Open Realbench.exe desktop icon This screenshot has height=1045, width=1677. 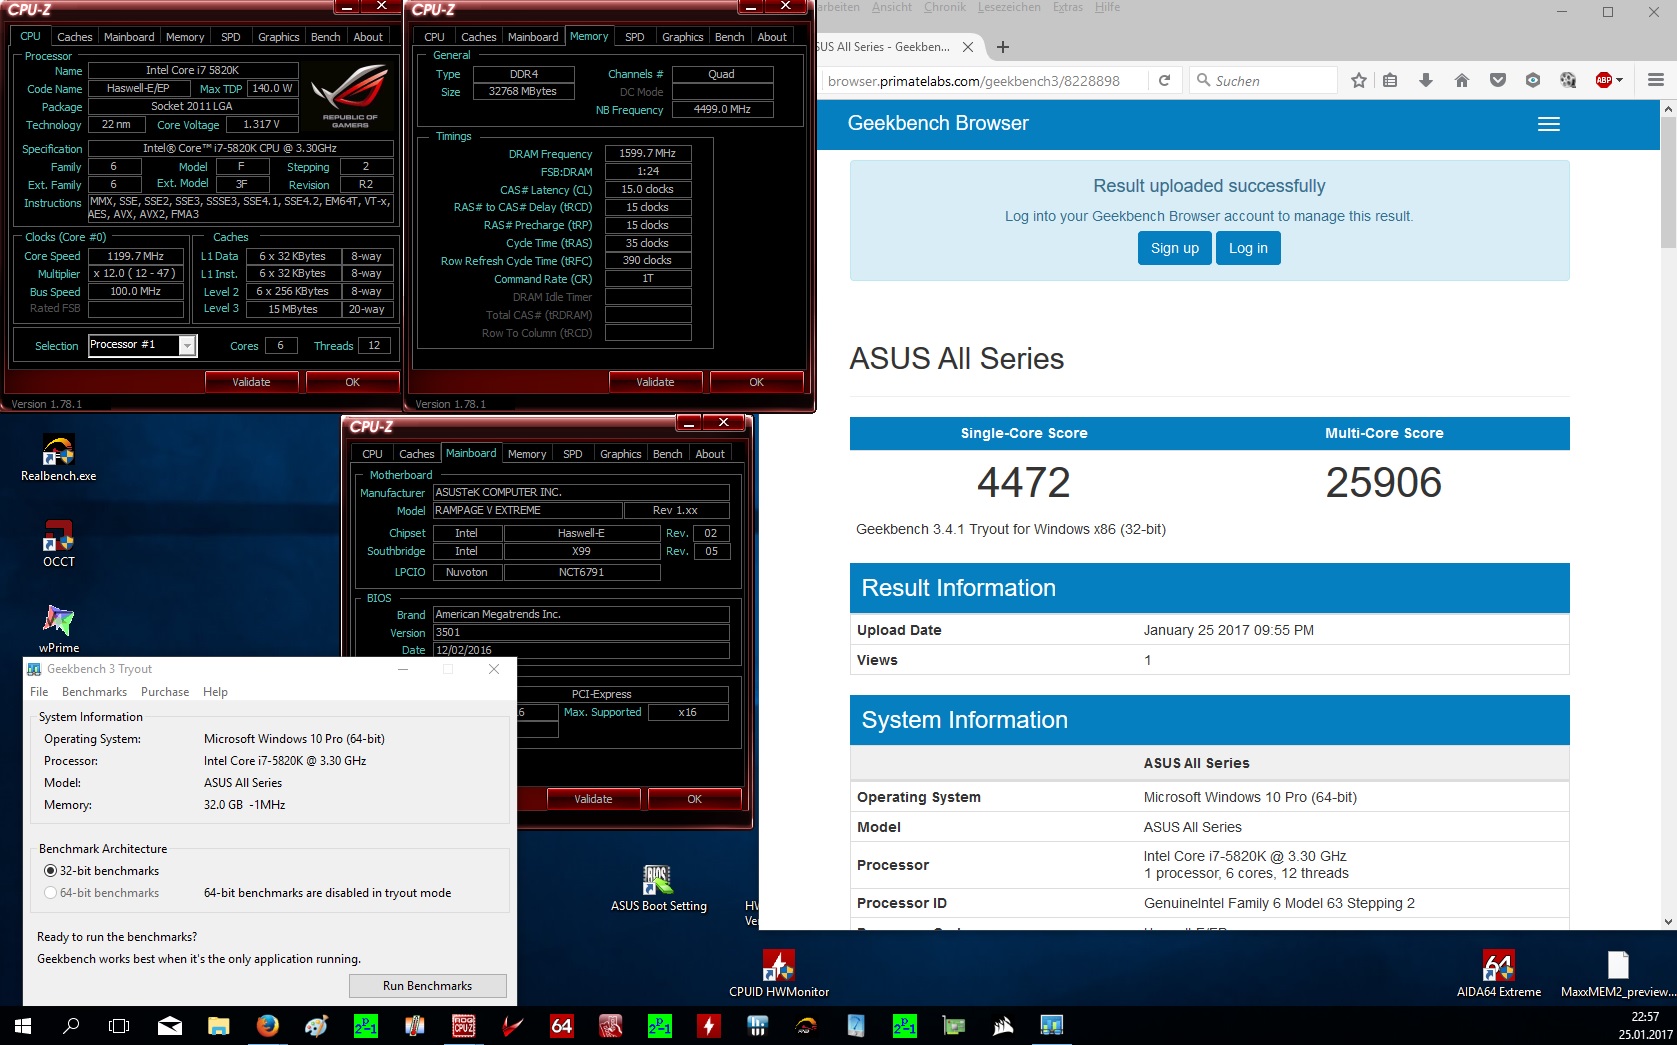(x=58, y=459)
